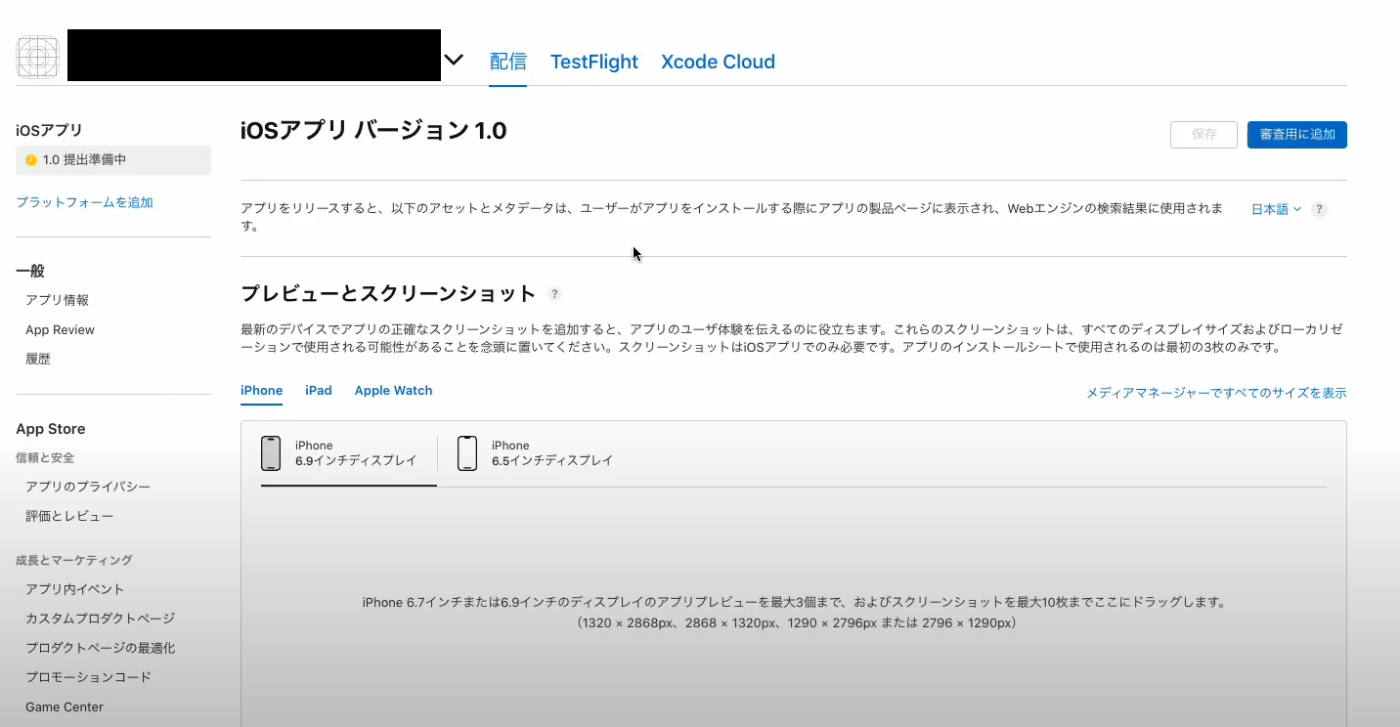Viewport: 1400px width, 727px height.
Task: Open App Review in the sidebar
Action: [x=60, y=330]
